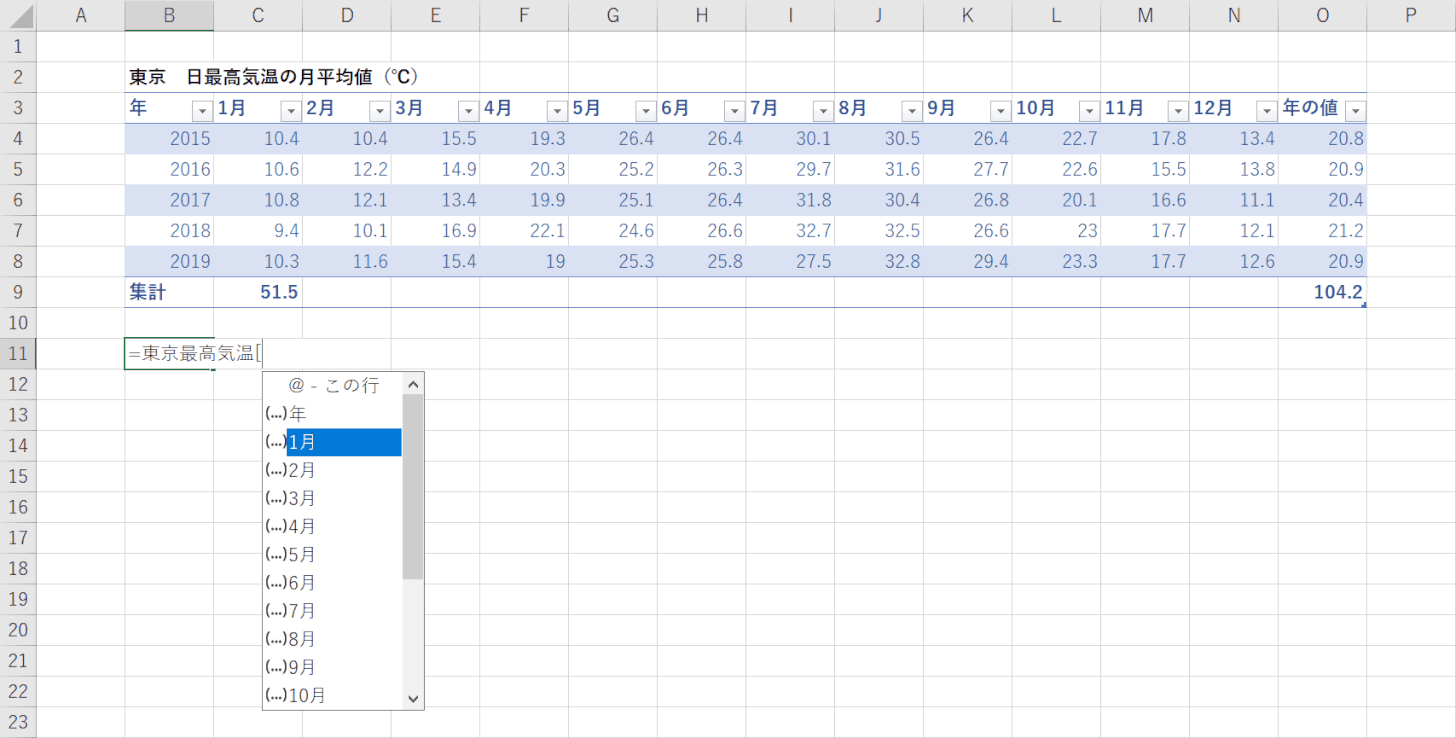Viewport: 1456px width, 738px height.
Task: Click the formula input in cell B11
Action: pos(169,353)
